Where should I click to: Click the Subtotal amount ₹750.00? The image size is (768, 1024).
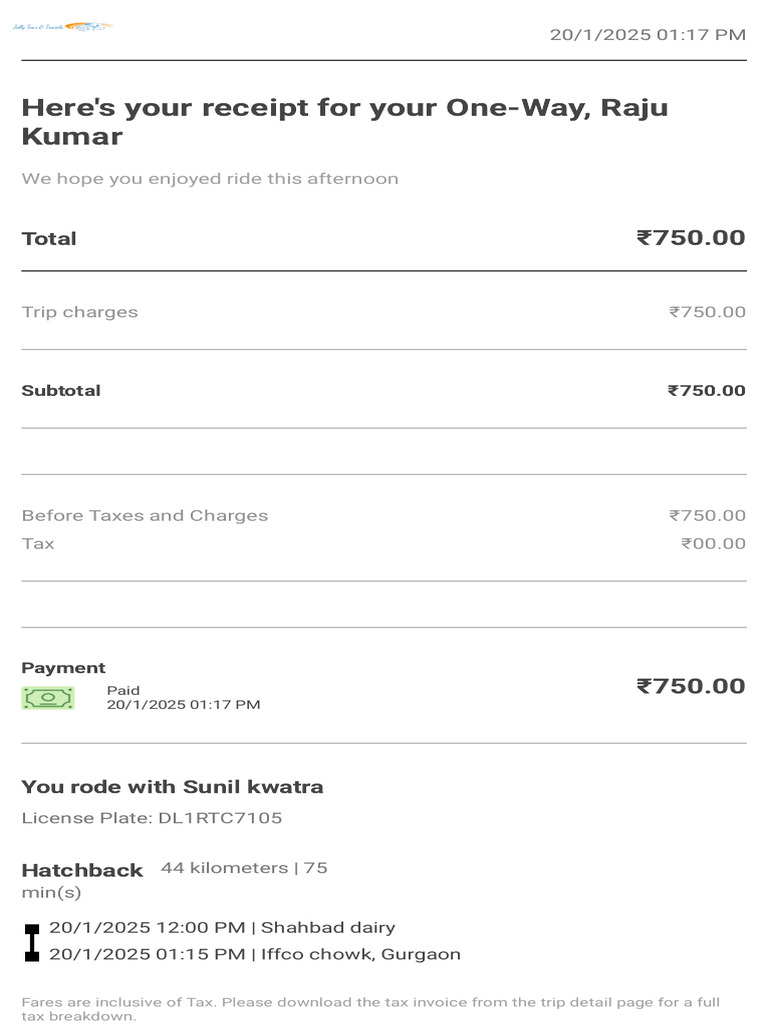tap(706, 390)
